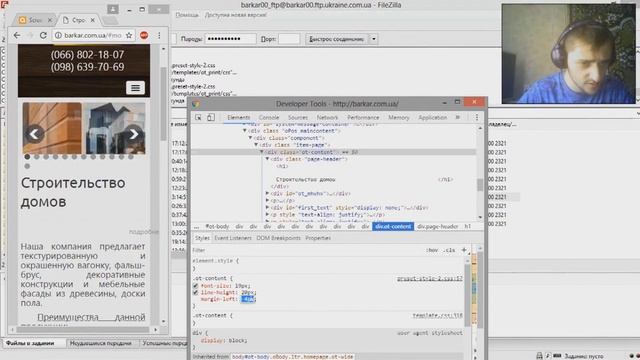Open the Chrome three-dot menu

159,36
